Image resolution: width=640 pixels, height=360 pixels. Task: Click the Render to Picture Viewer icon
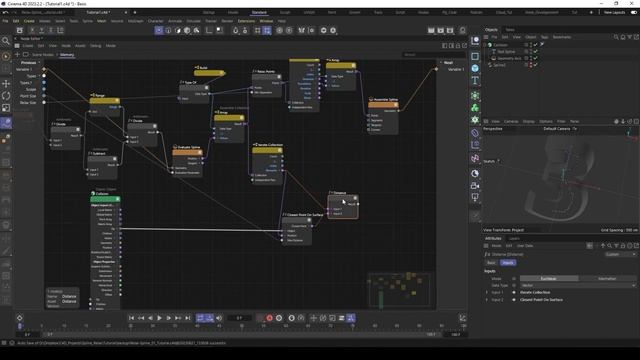click(x=440, y=30)
